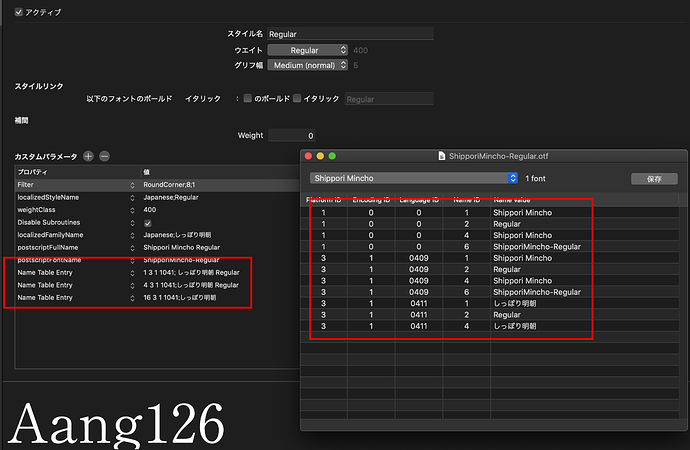Image resolution: width=690 pixels, height=450 pixels.
Task: Toggle the アクティブ checkbox
Action: tap(18, 12)
